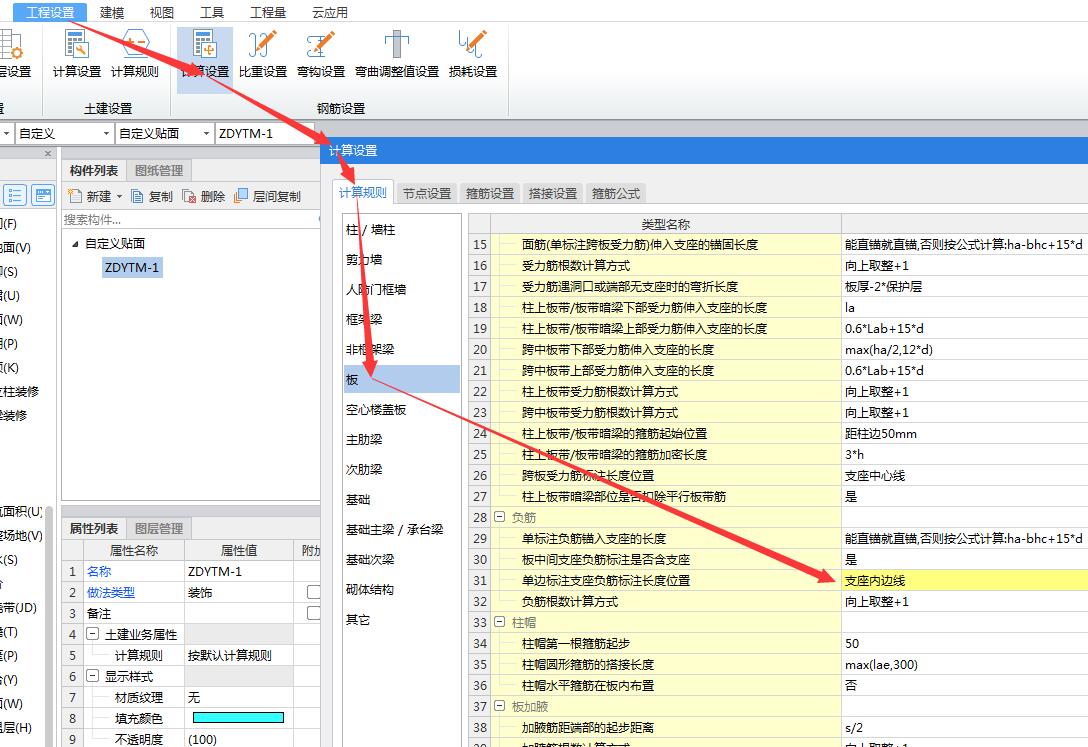Open 视图 ribbon tab
Viewport: 1088px width, 747px height.
click(162, 12)
